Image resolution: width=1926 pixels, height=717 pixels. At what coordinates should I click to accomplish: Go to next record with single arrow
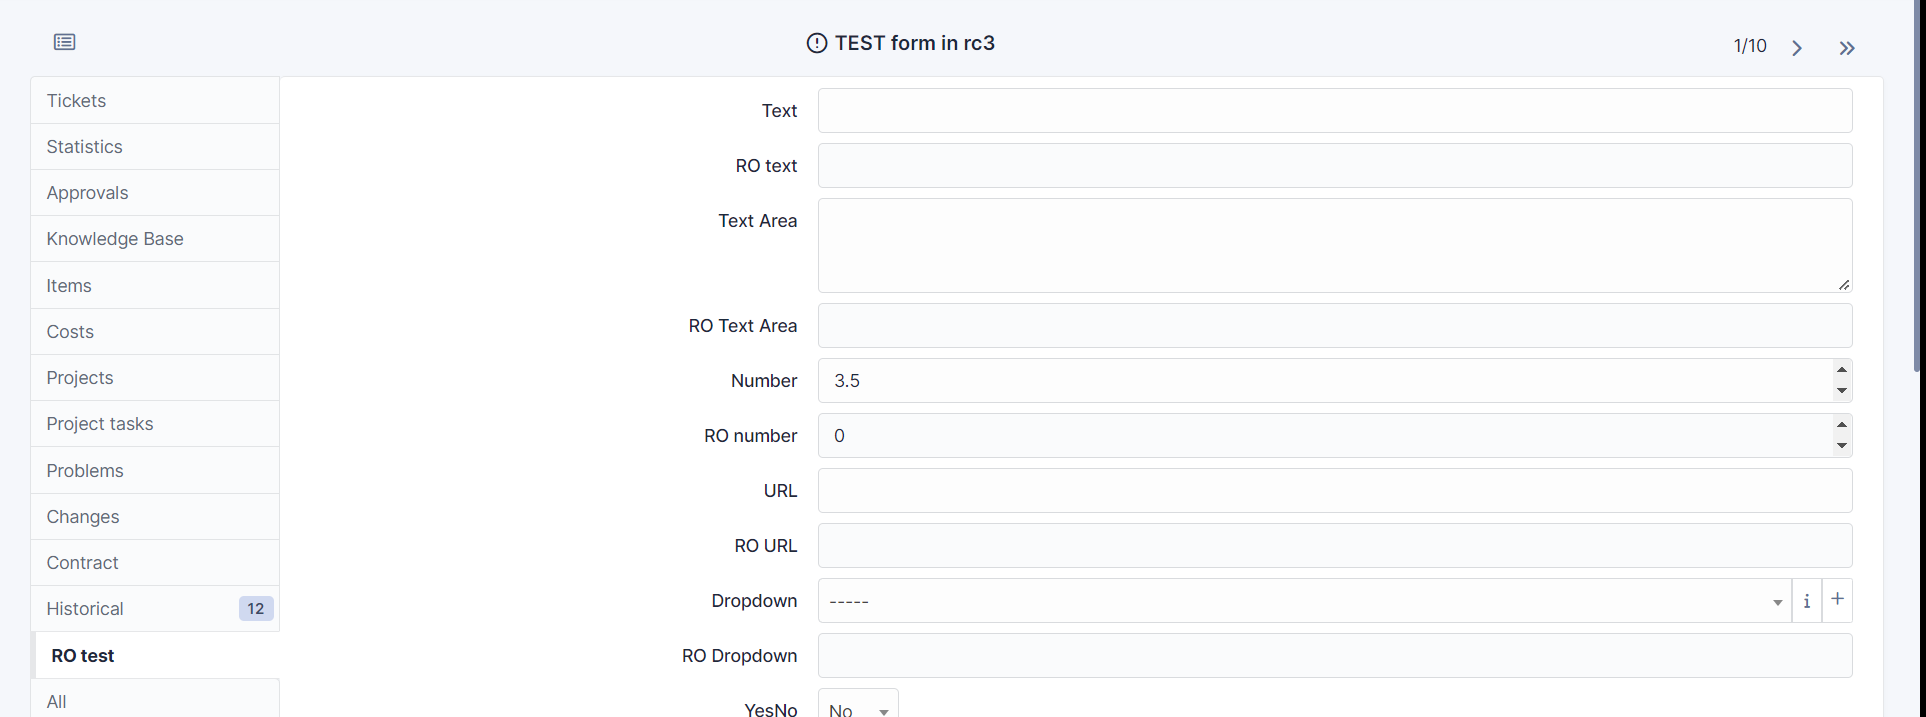click(1797, 46)
